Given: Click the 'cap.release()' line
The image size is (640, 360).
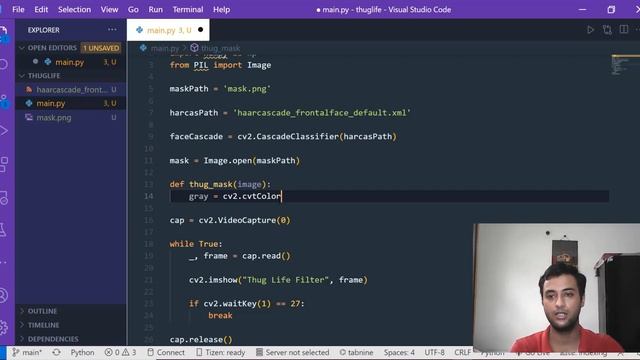Looking at the screenshot, I should (x=201, y=340).
